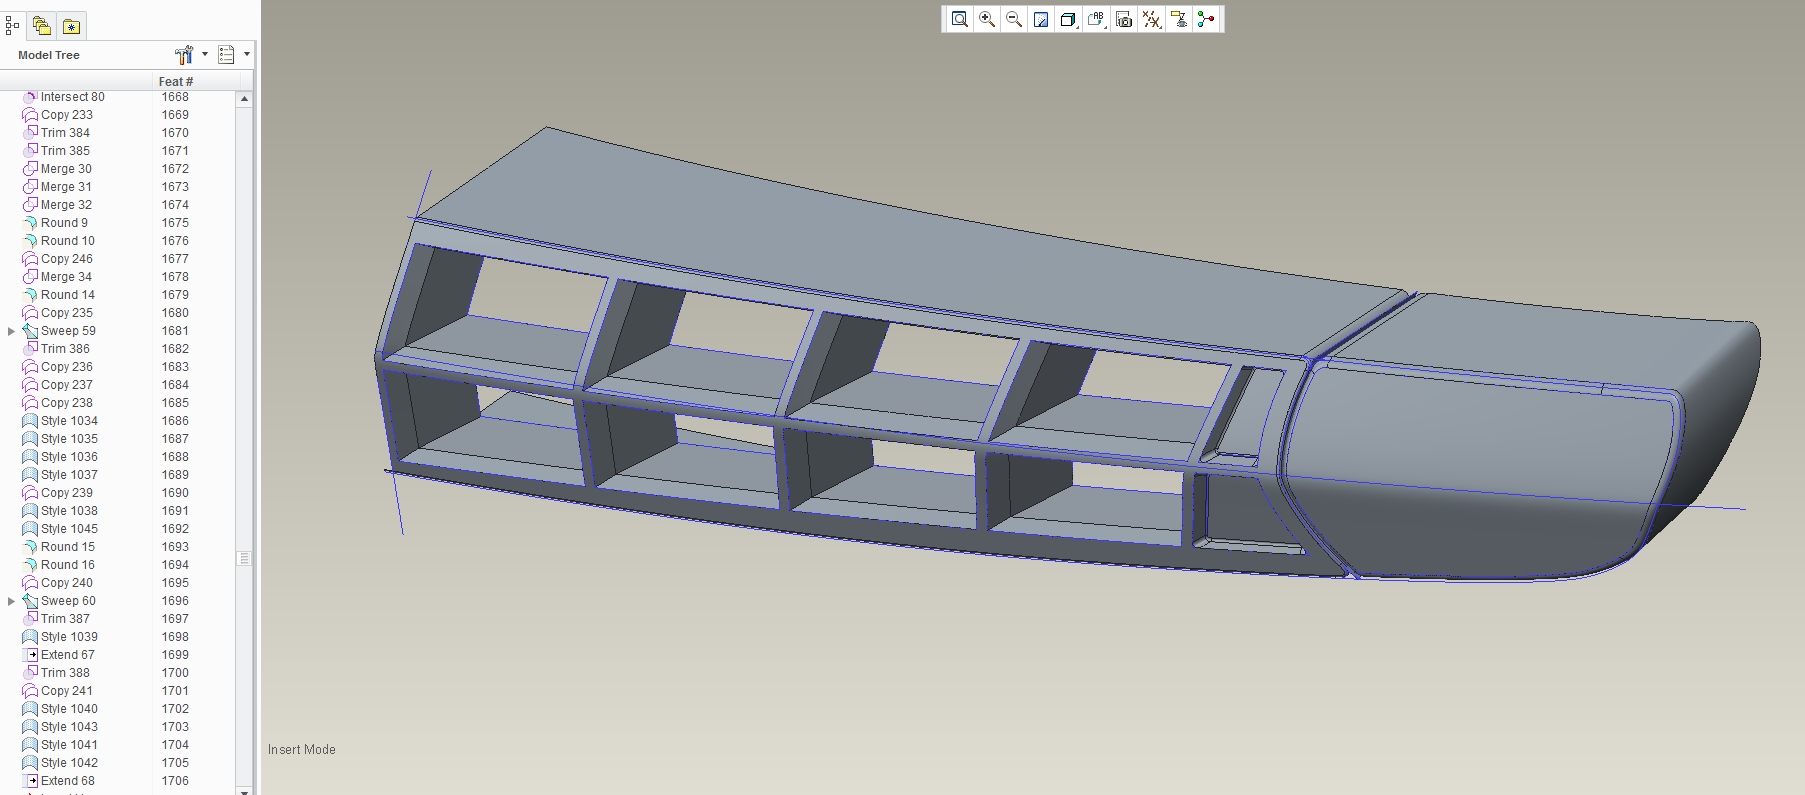Click the Style 1045 feature icon
This screenshot has width=1805, height=795.
(x=30, y=529)
